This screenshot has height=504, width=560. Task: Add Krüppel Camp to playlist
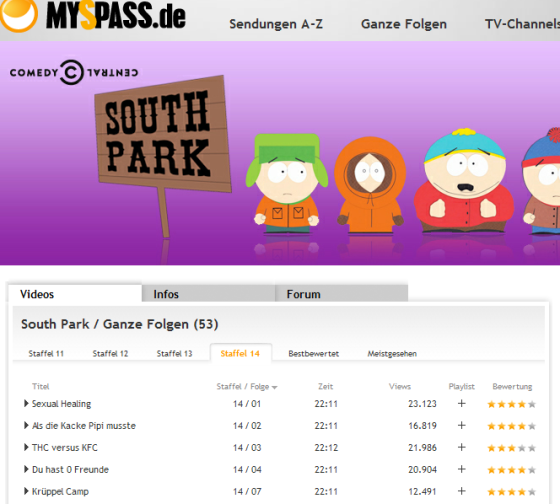(461, 491)
